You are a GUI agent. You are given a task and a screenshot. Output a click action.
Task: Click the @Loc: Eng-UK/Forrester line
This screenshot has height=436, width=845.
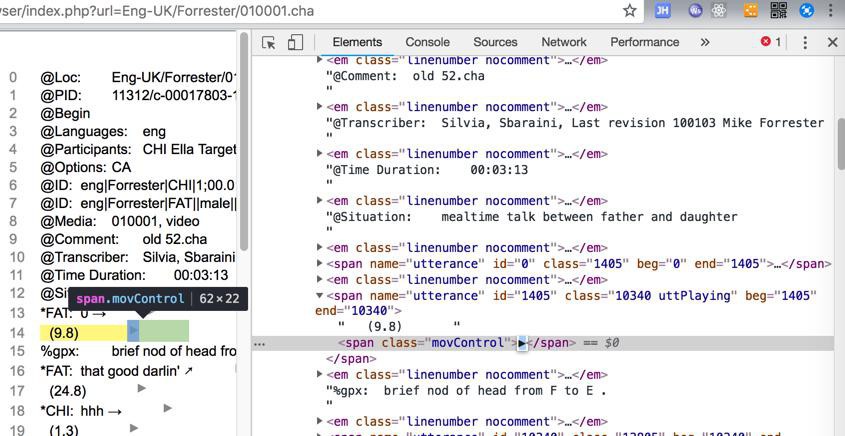point(138,77)
